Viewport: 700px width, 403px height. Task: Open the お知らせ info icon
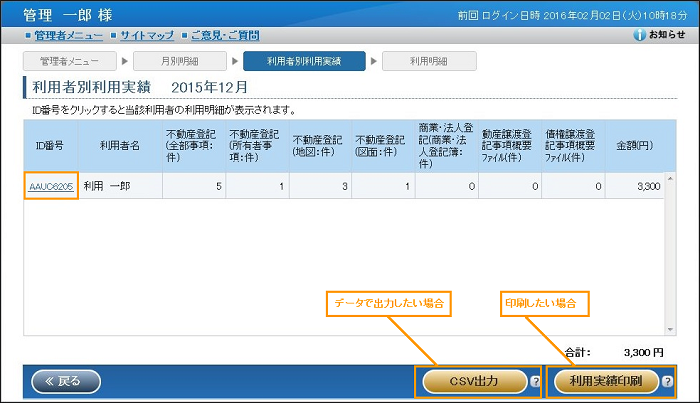click(639, 35)
